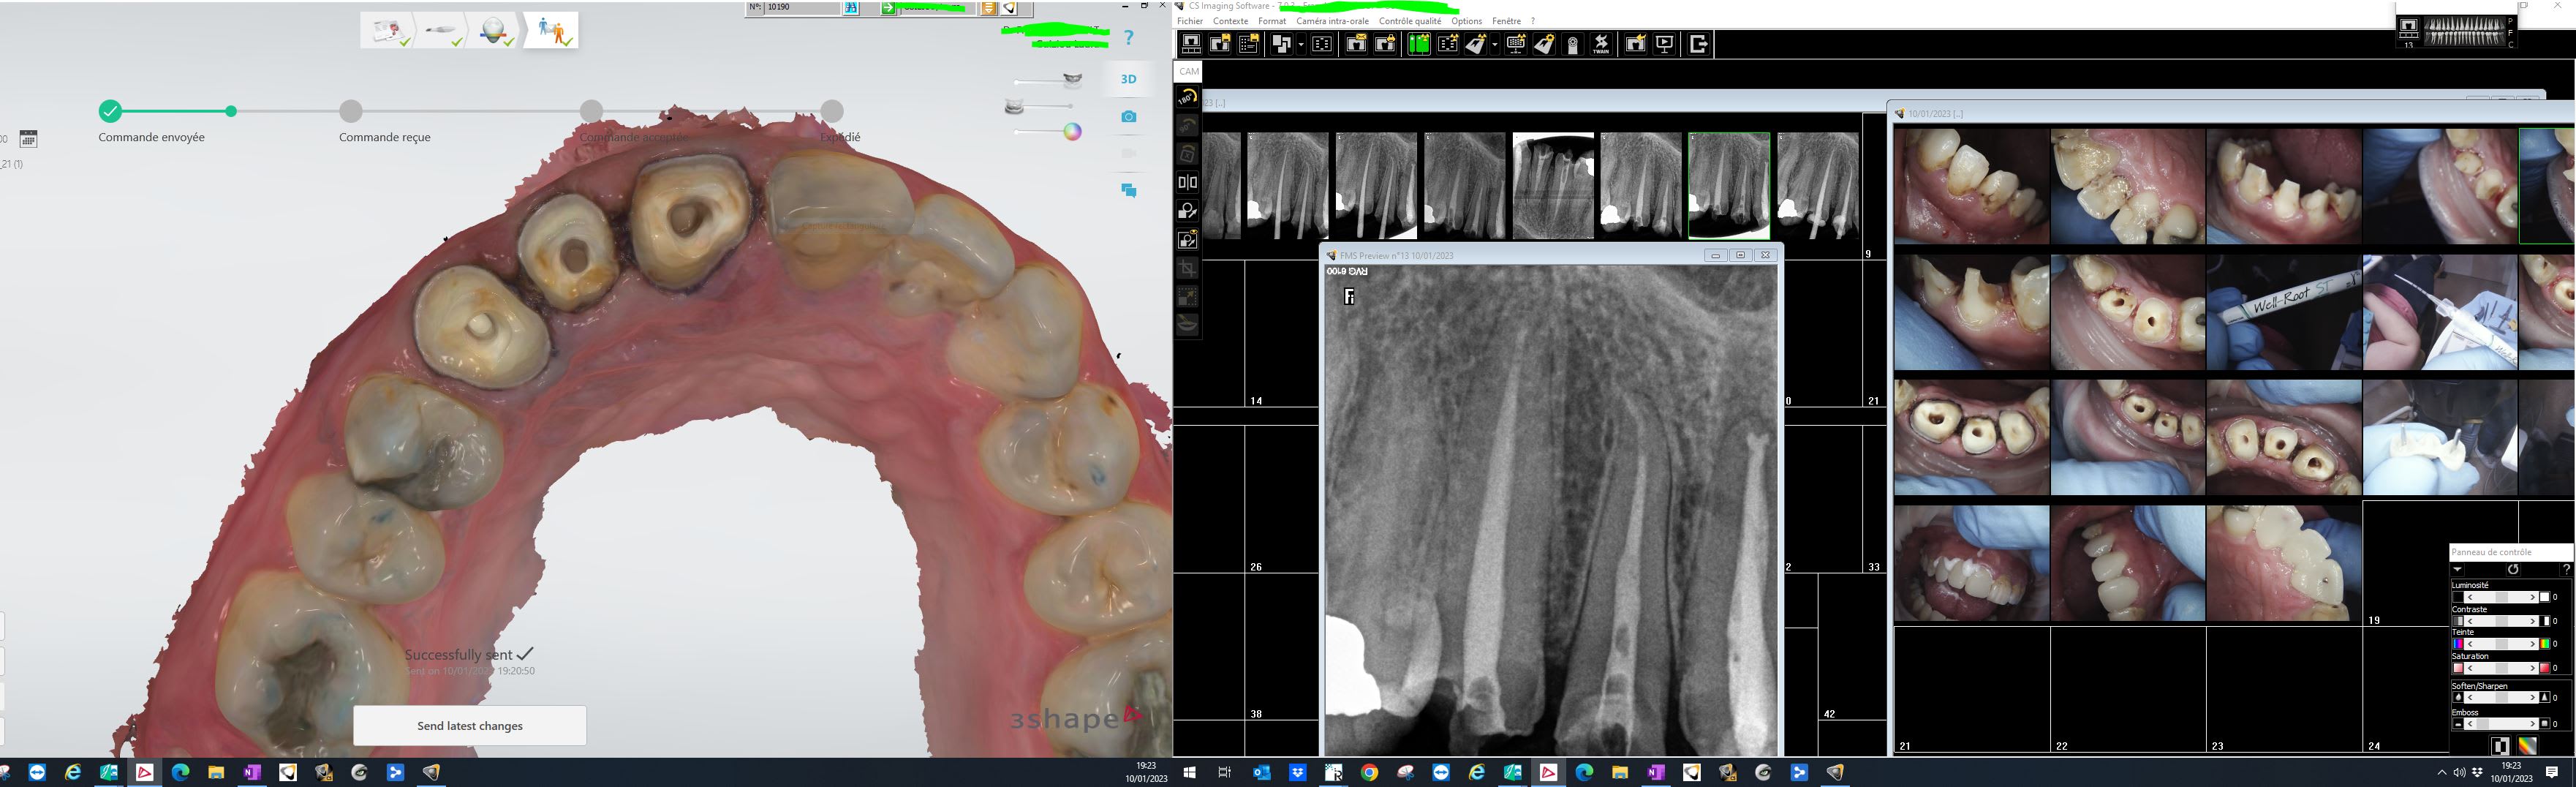Click the slideshow presentation toolbar icon

pyautogui.click(x=1664, y=44)
